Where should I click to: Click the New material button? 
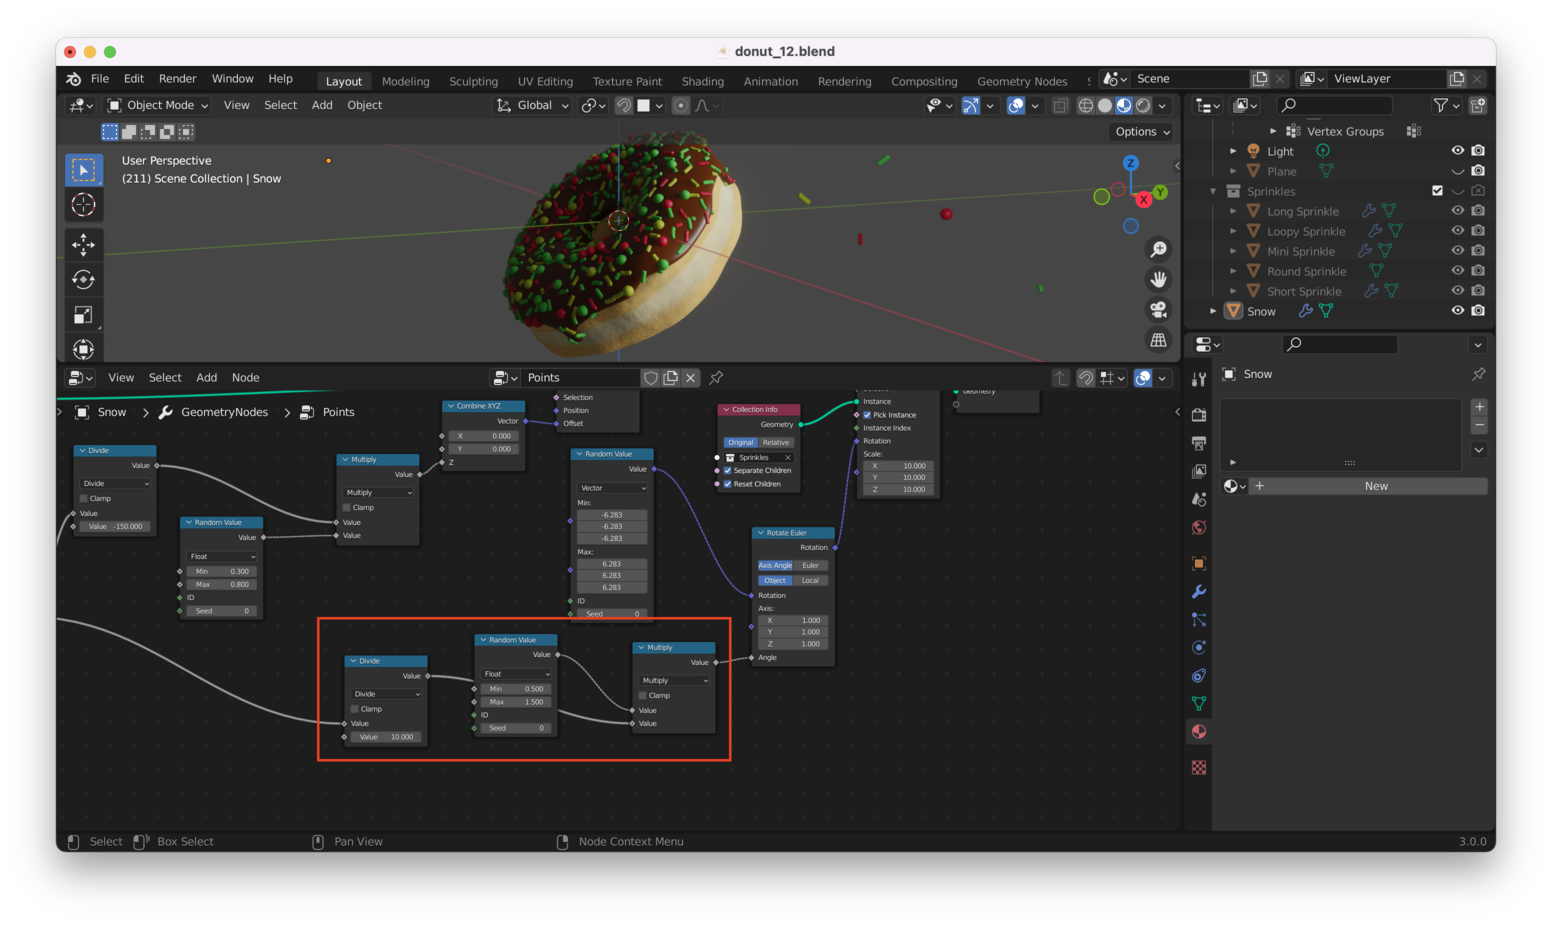coord(1376,486)
